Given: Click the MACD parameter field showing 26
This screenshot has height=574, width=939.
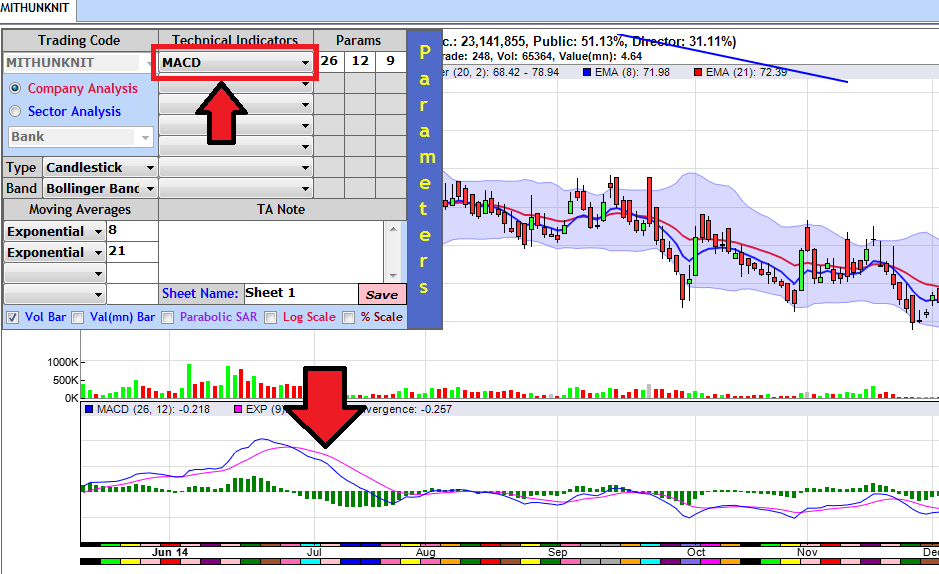Looking at the screenshot, I should click(x=329, y=62).
